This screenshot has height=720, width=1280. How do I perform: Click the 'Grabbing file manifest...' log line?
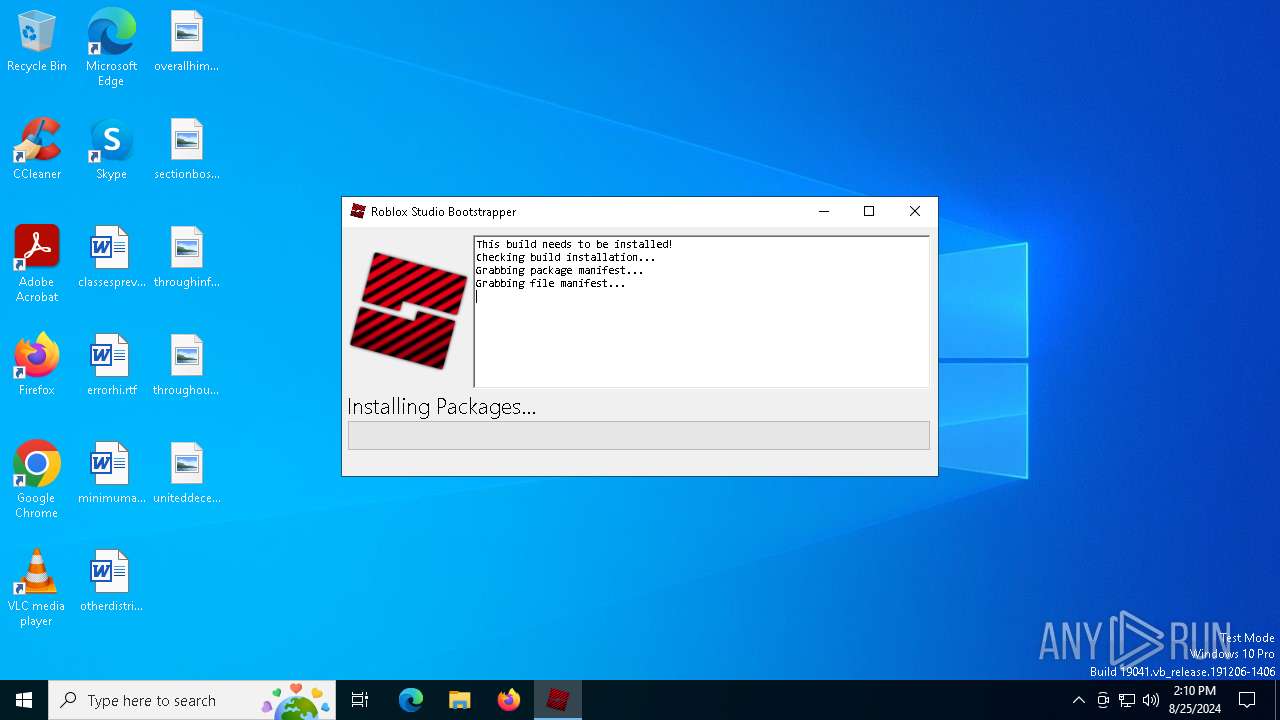pos(550,283)
